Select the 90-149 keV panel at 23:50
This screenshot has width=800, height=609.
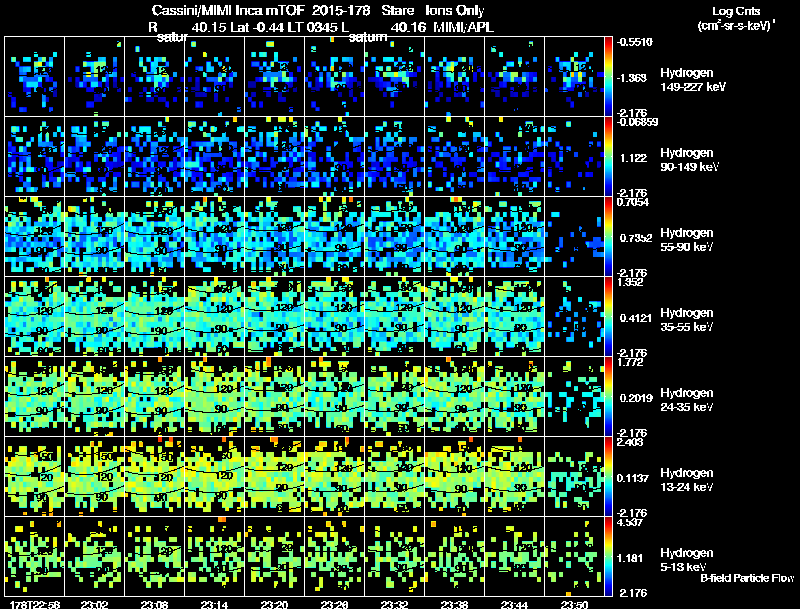click(x=574, y=157)
